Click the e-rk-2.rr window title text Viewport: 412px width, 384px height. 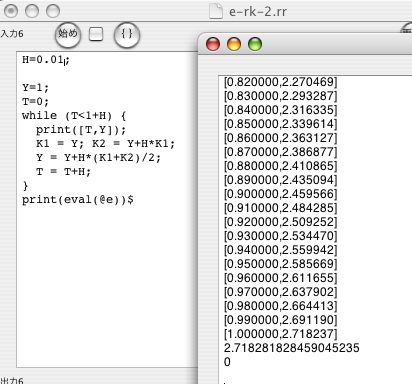coord(258,12)
